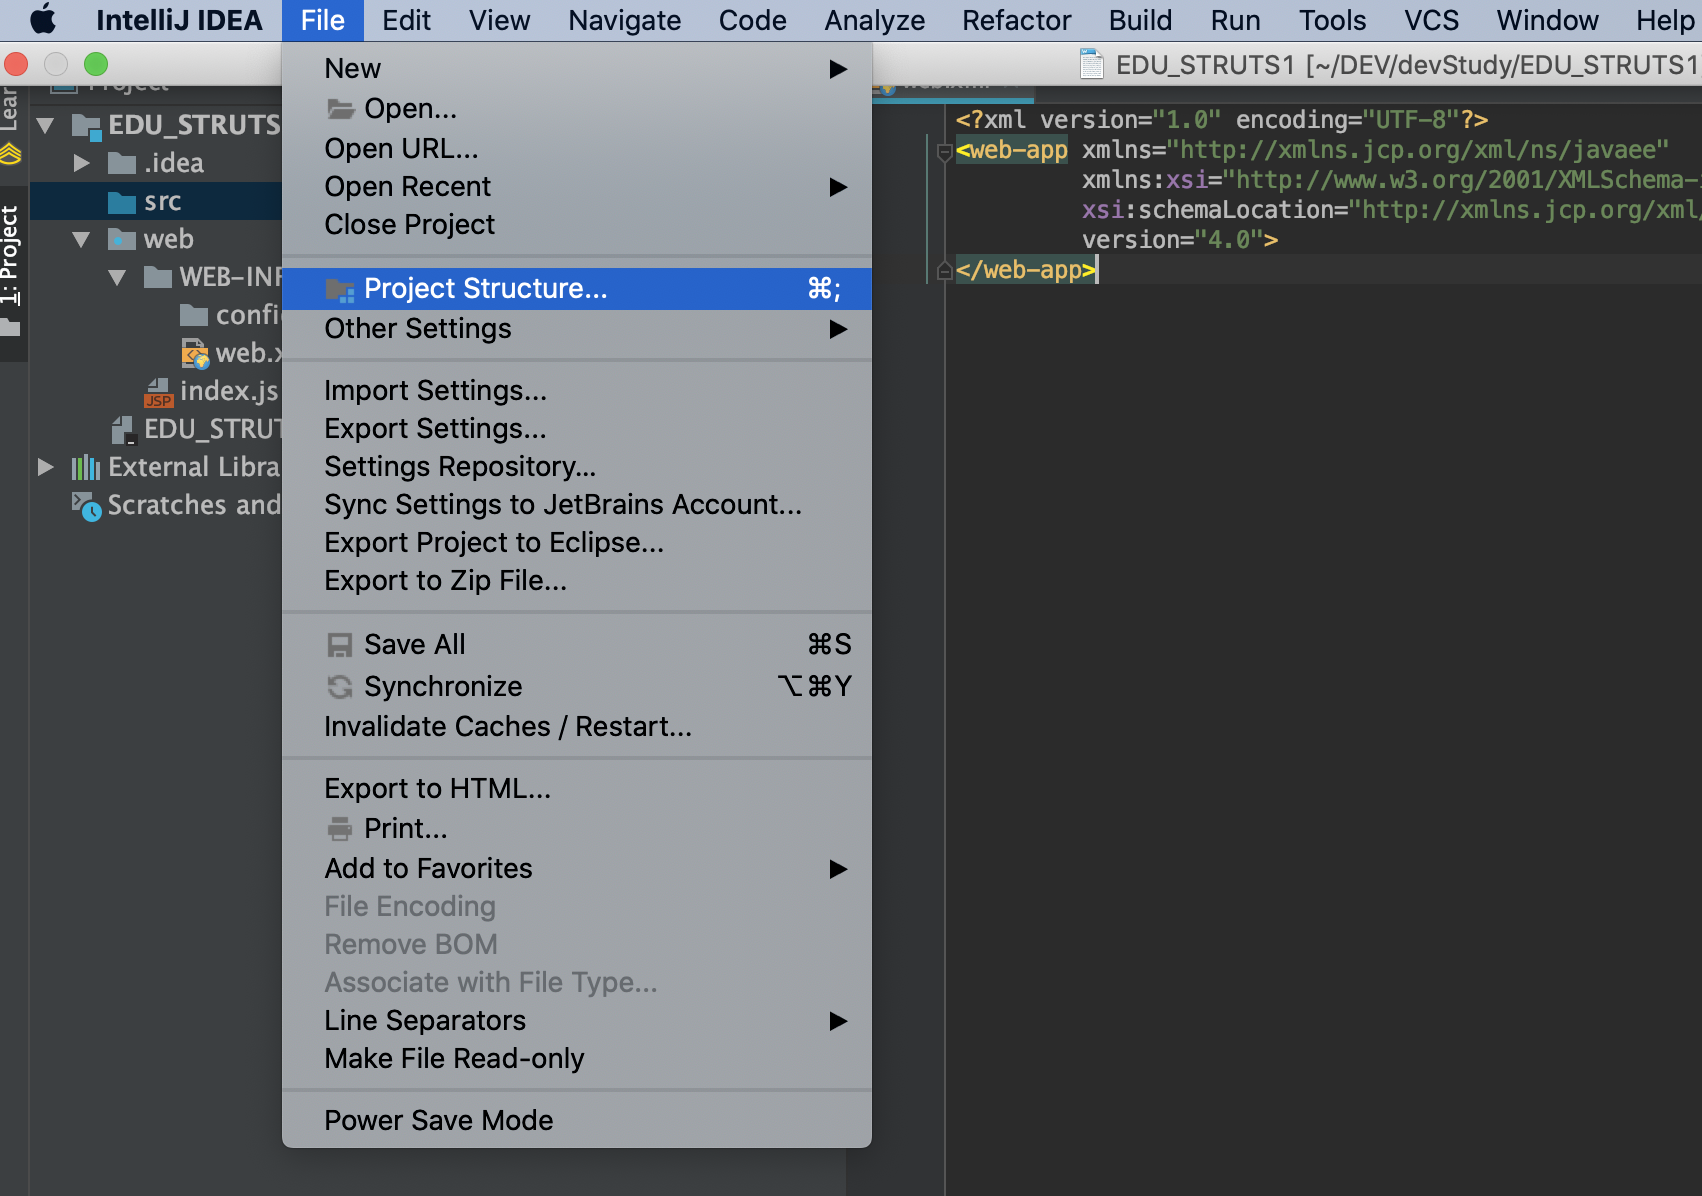Select Export to Zip File...
Image resolution: width=1702 pixels, height=1196 pixels.
(577, 581)
